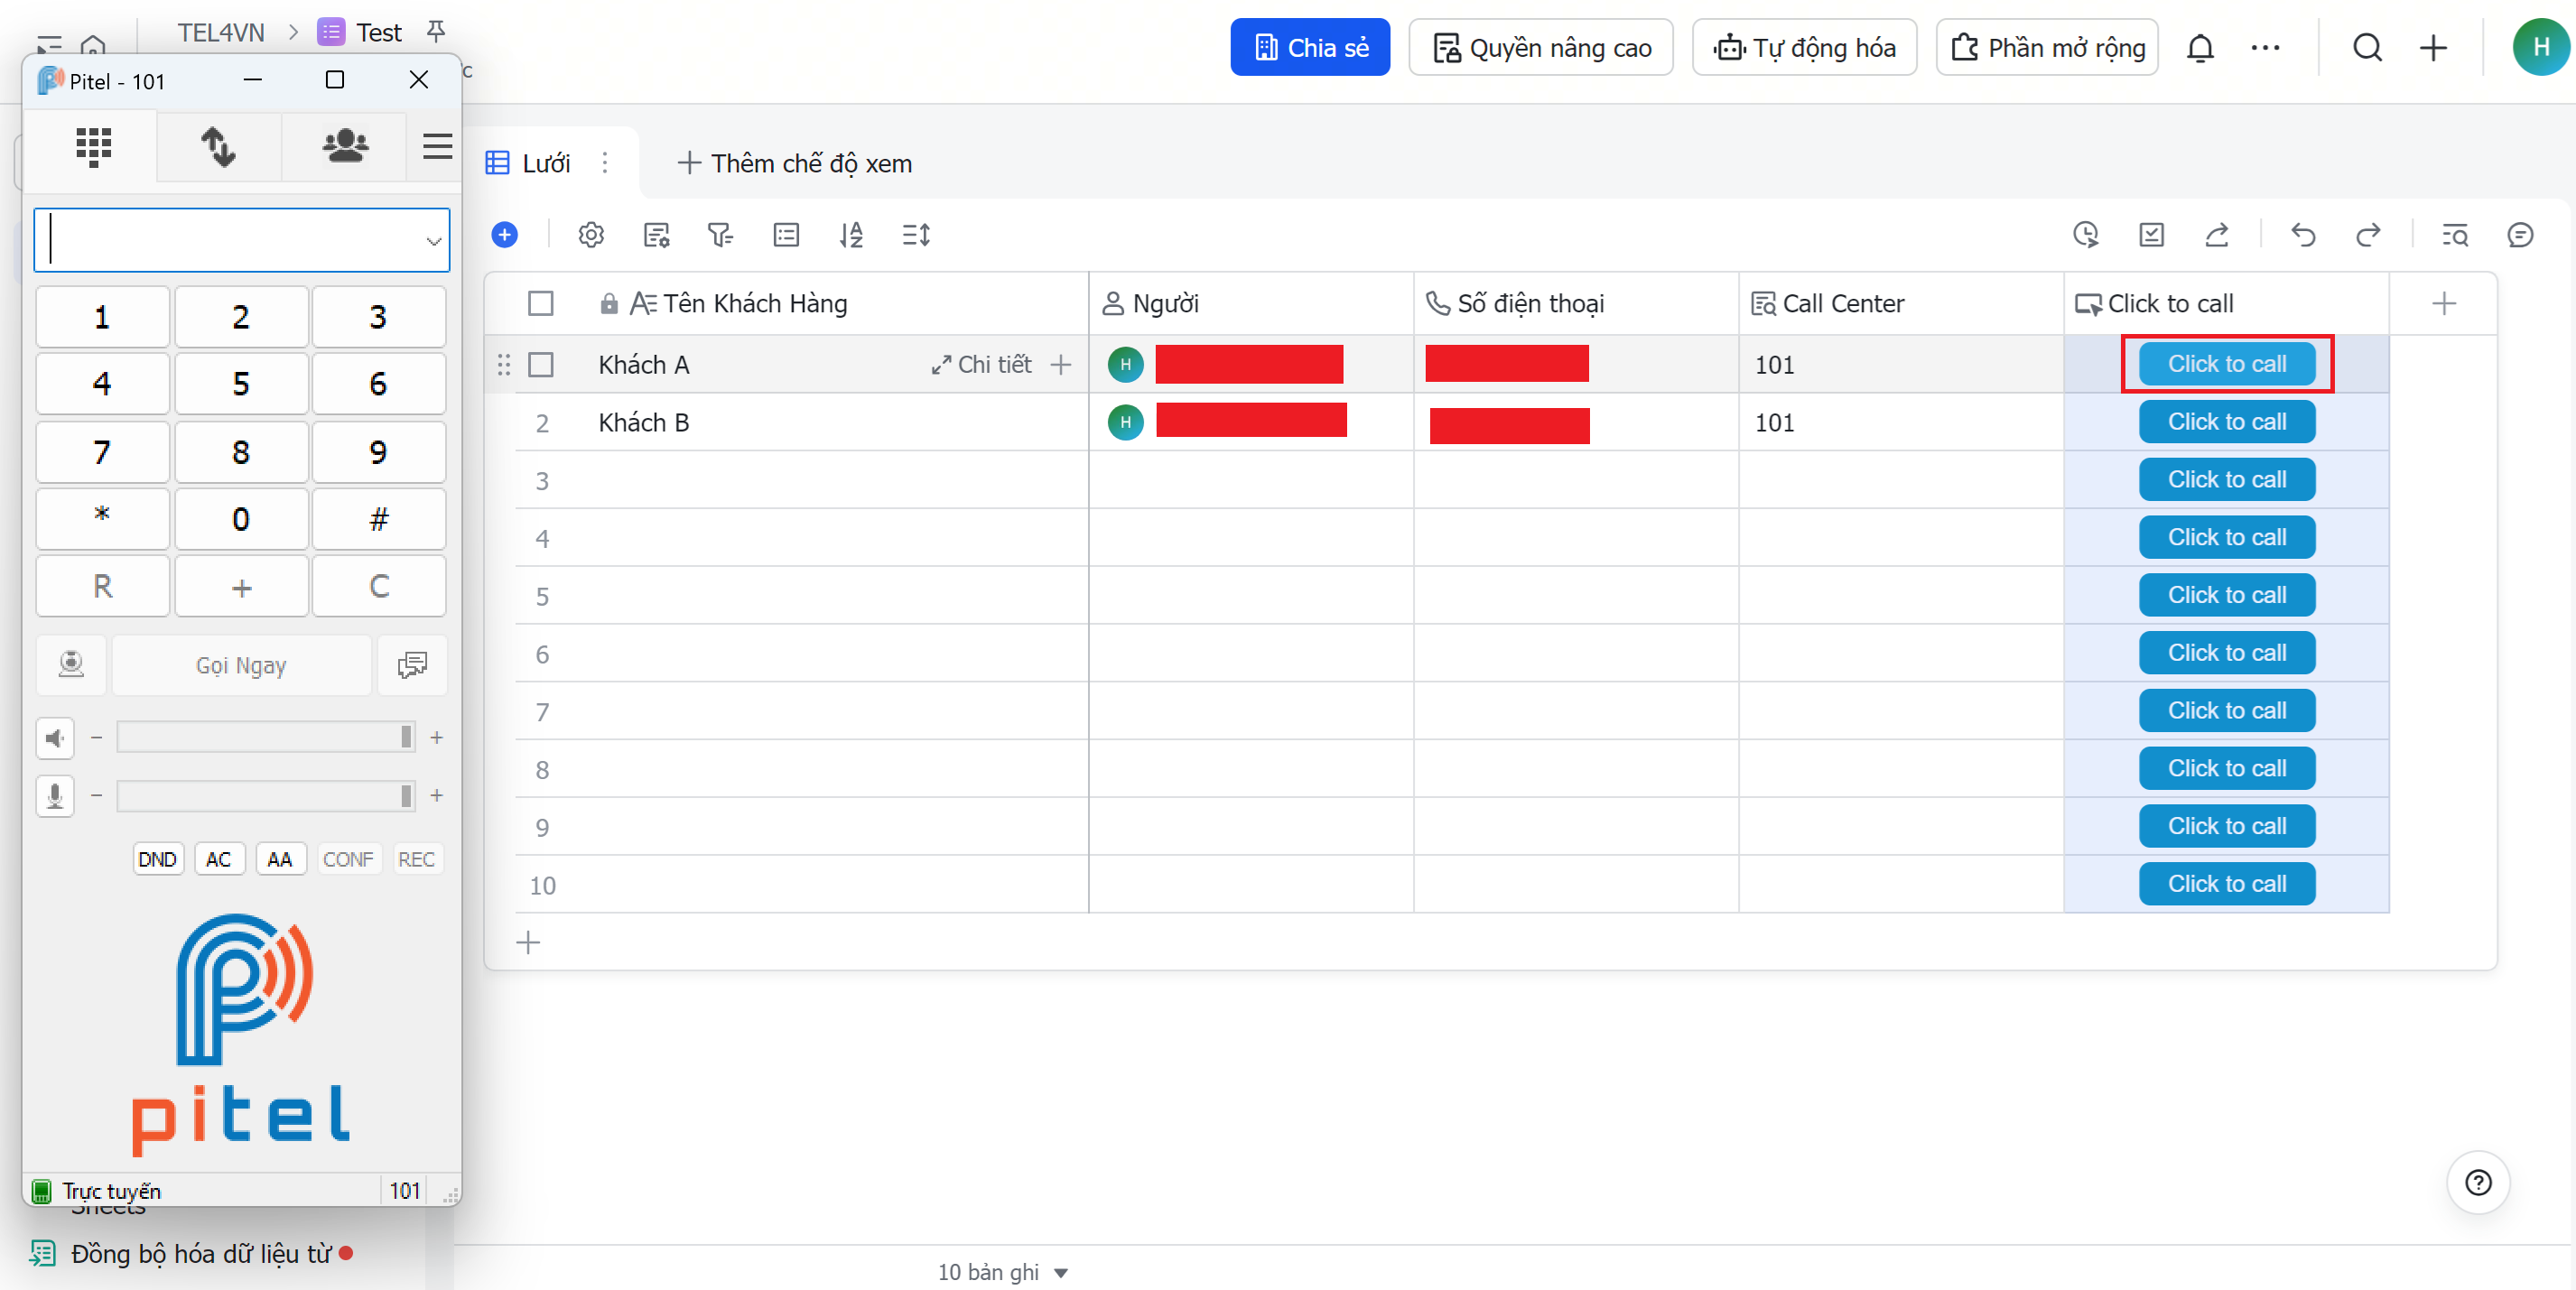Check the Khách A row checkbox
The image size is (2576, 1290).
[541, 365]
